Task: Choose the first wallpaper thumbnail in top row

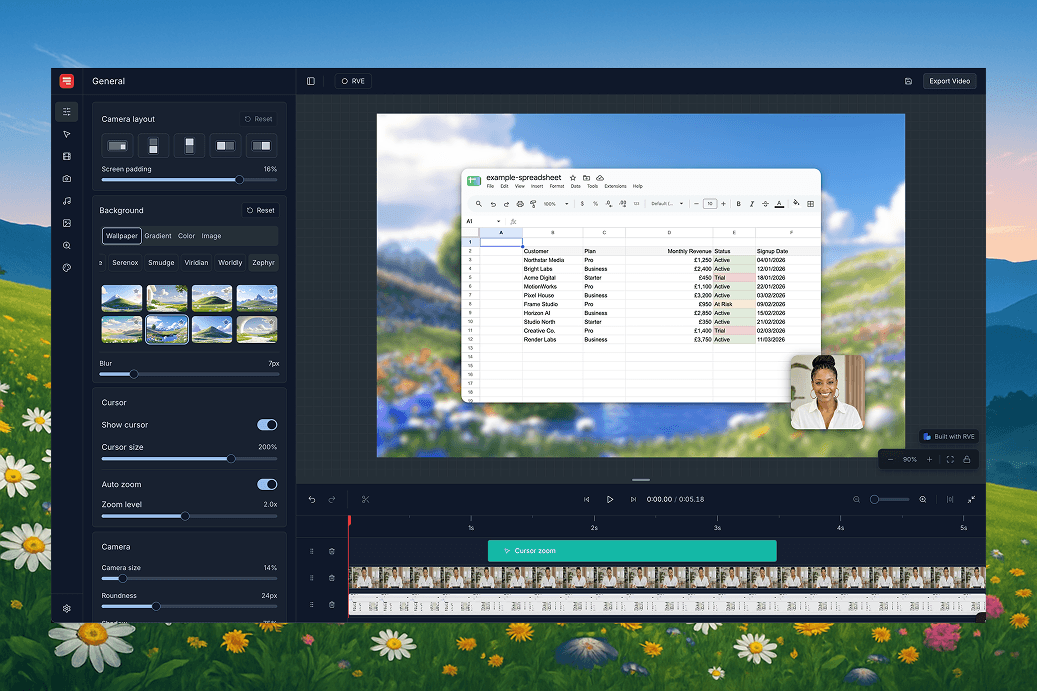Action: pyautogui.click(x=122, y=298)
